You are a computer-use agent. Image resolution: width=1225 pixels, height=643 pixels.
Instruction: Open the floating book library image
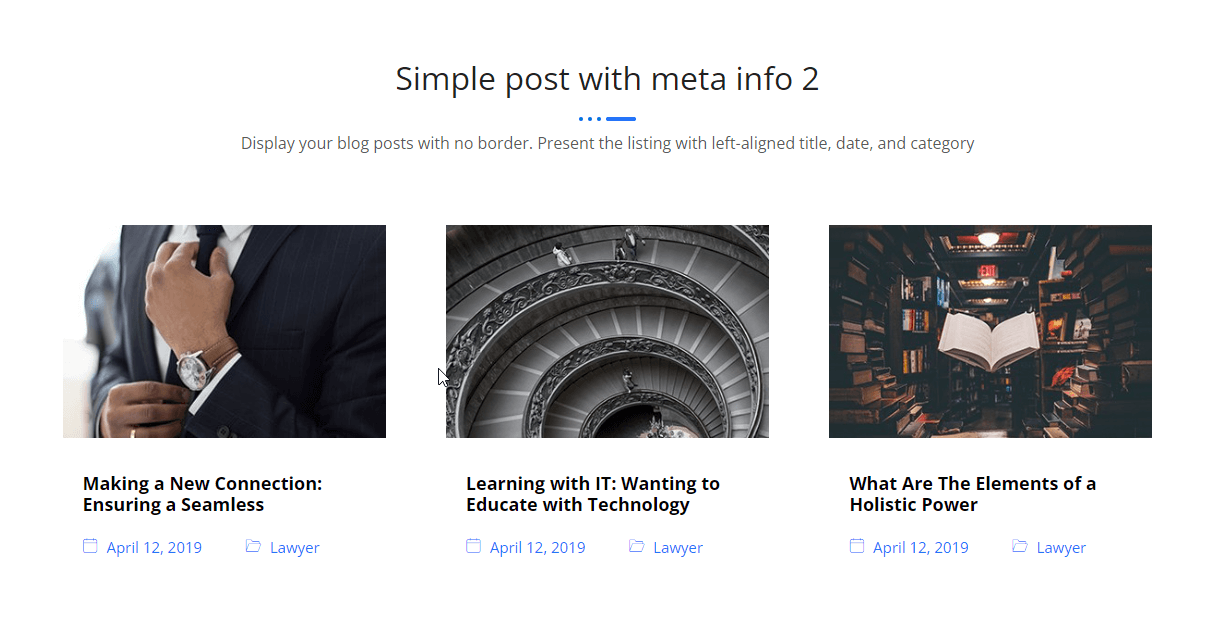[x=990, y=331]
